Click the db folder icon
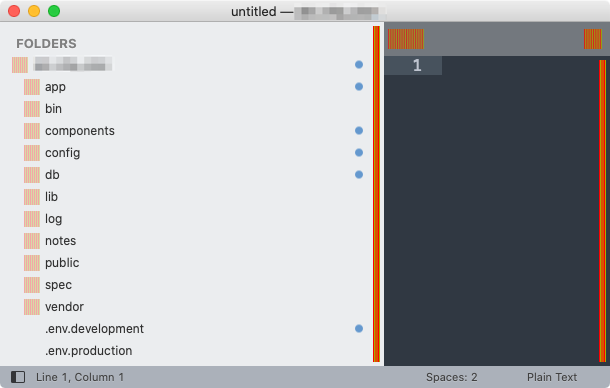Screen dimensions: 610x388 [x=32, y=175]
